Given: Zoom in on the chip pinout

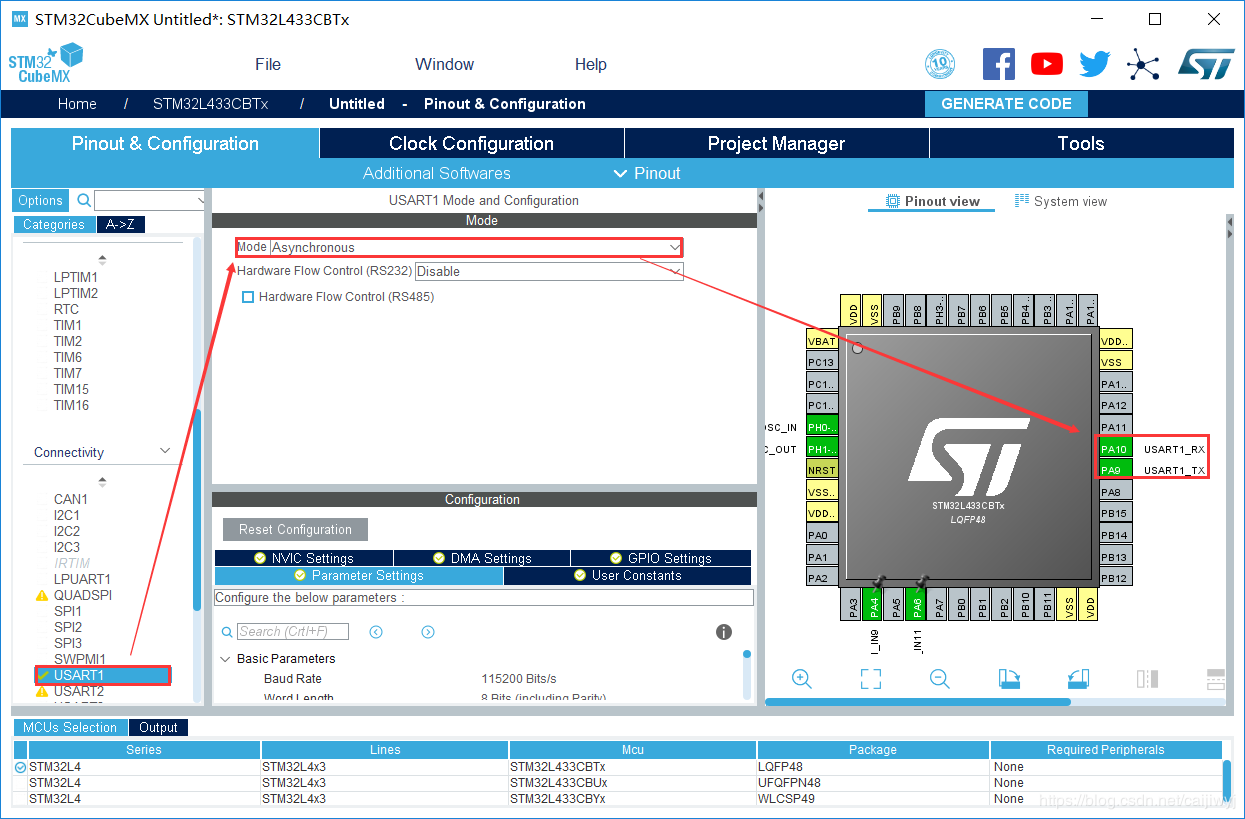Looking at the screenshot, I should pos(801,679).
